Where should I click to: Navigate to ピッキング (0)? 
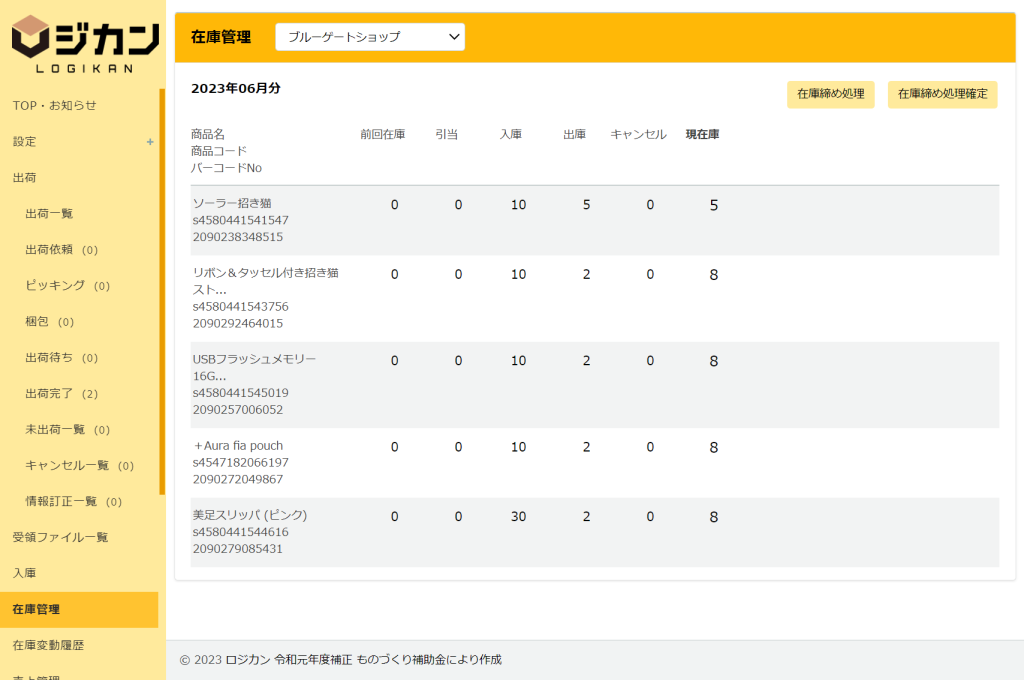[x=67, y=286]
